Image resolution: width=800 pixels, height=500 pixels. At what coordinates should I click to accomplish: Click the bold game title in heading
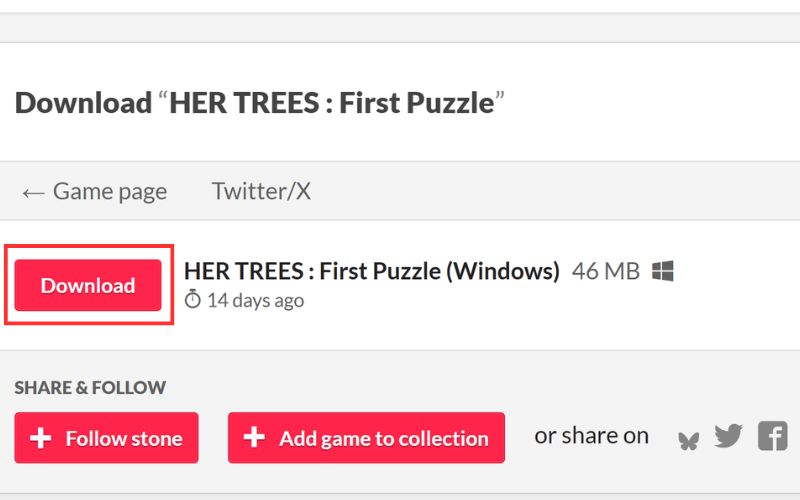point(332,103)
